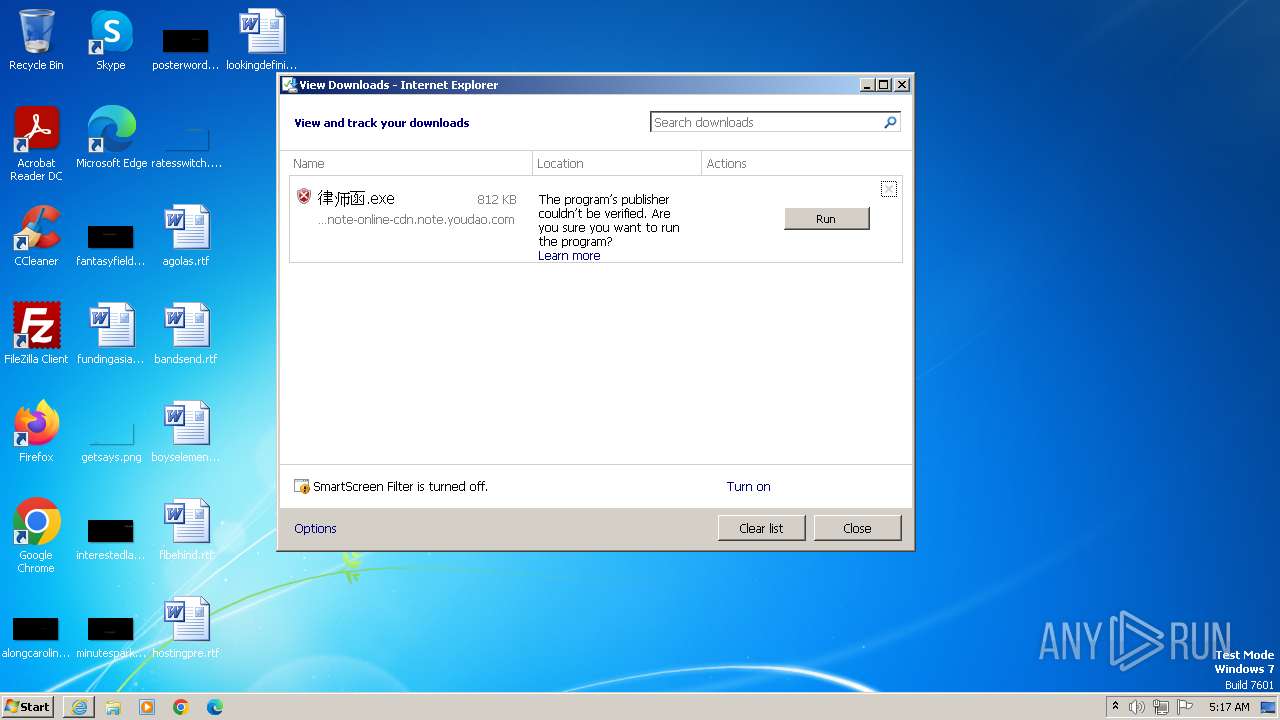Open agolas.rtf document icon
1280x720 pixels.
(186, 236)
